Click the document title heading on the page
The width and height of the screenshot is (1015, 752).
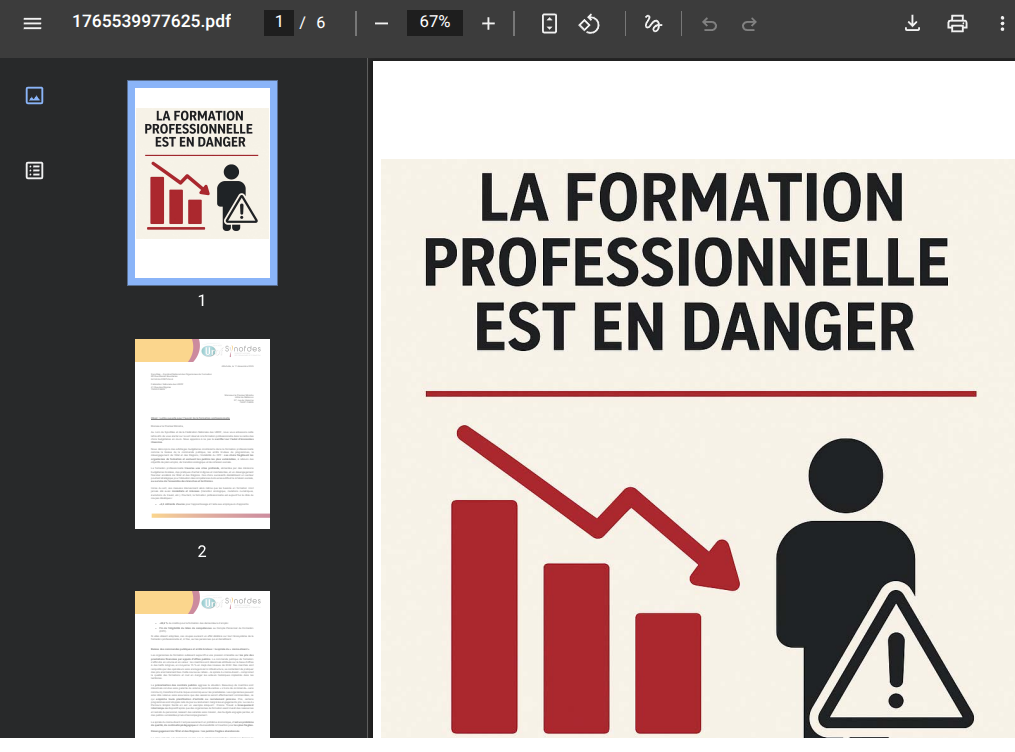[685, 262]
